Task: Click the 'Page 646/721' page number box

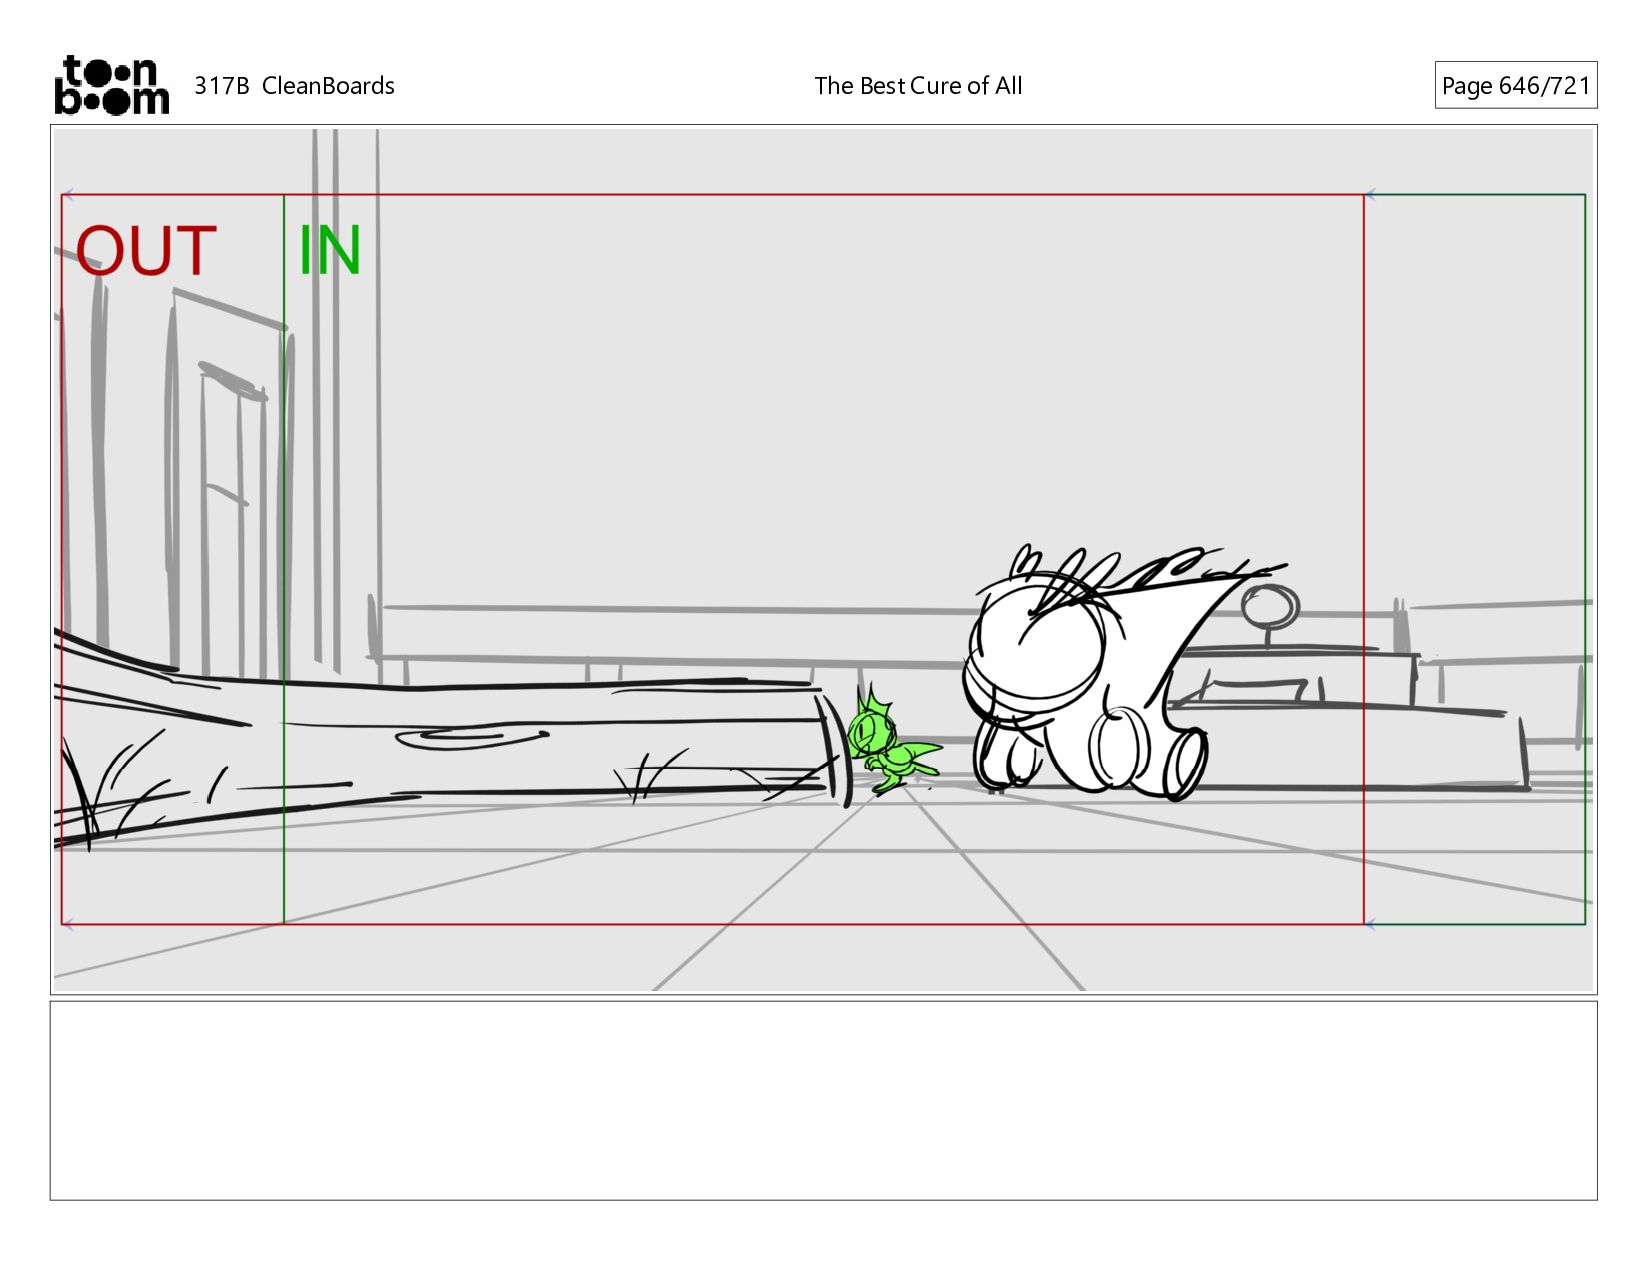Action: [x=1515, y=85]
